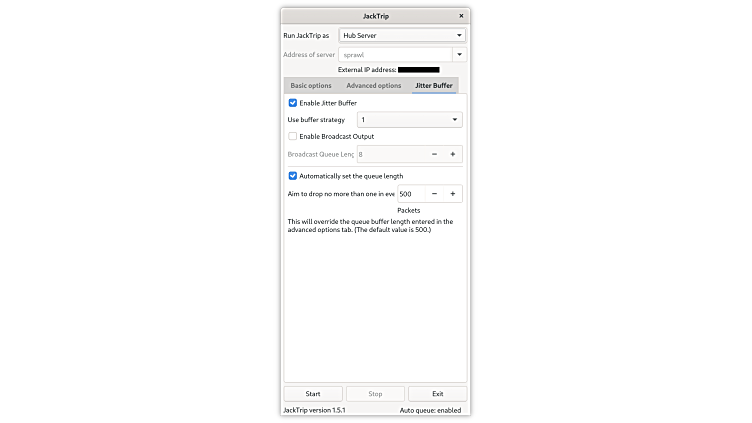The image size is (752, 423).
Task: Click the Broadcast Queue Length plus icon
Action: click(x=452, y=154)
